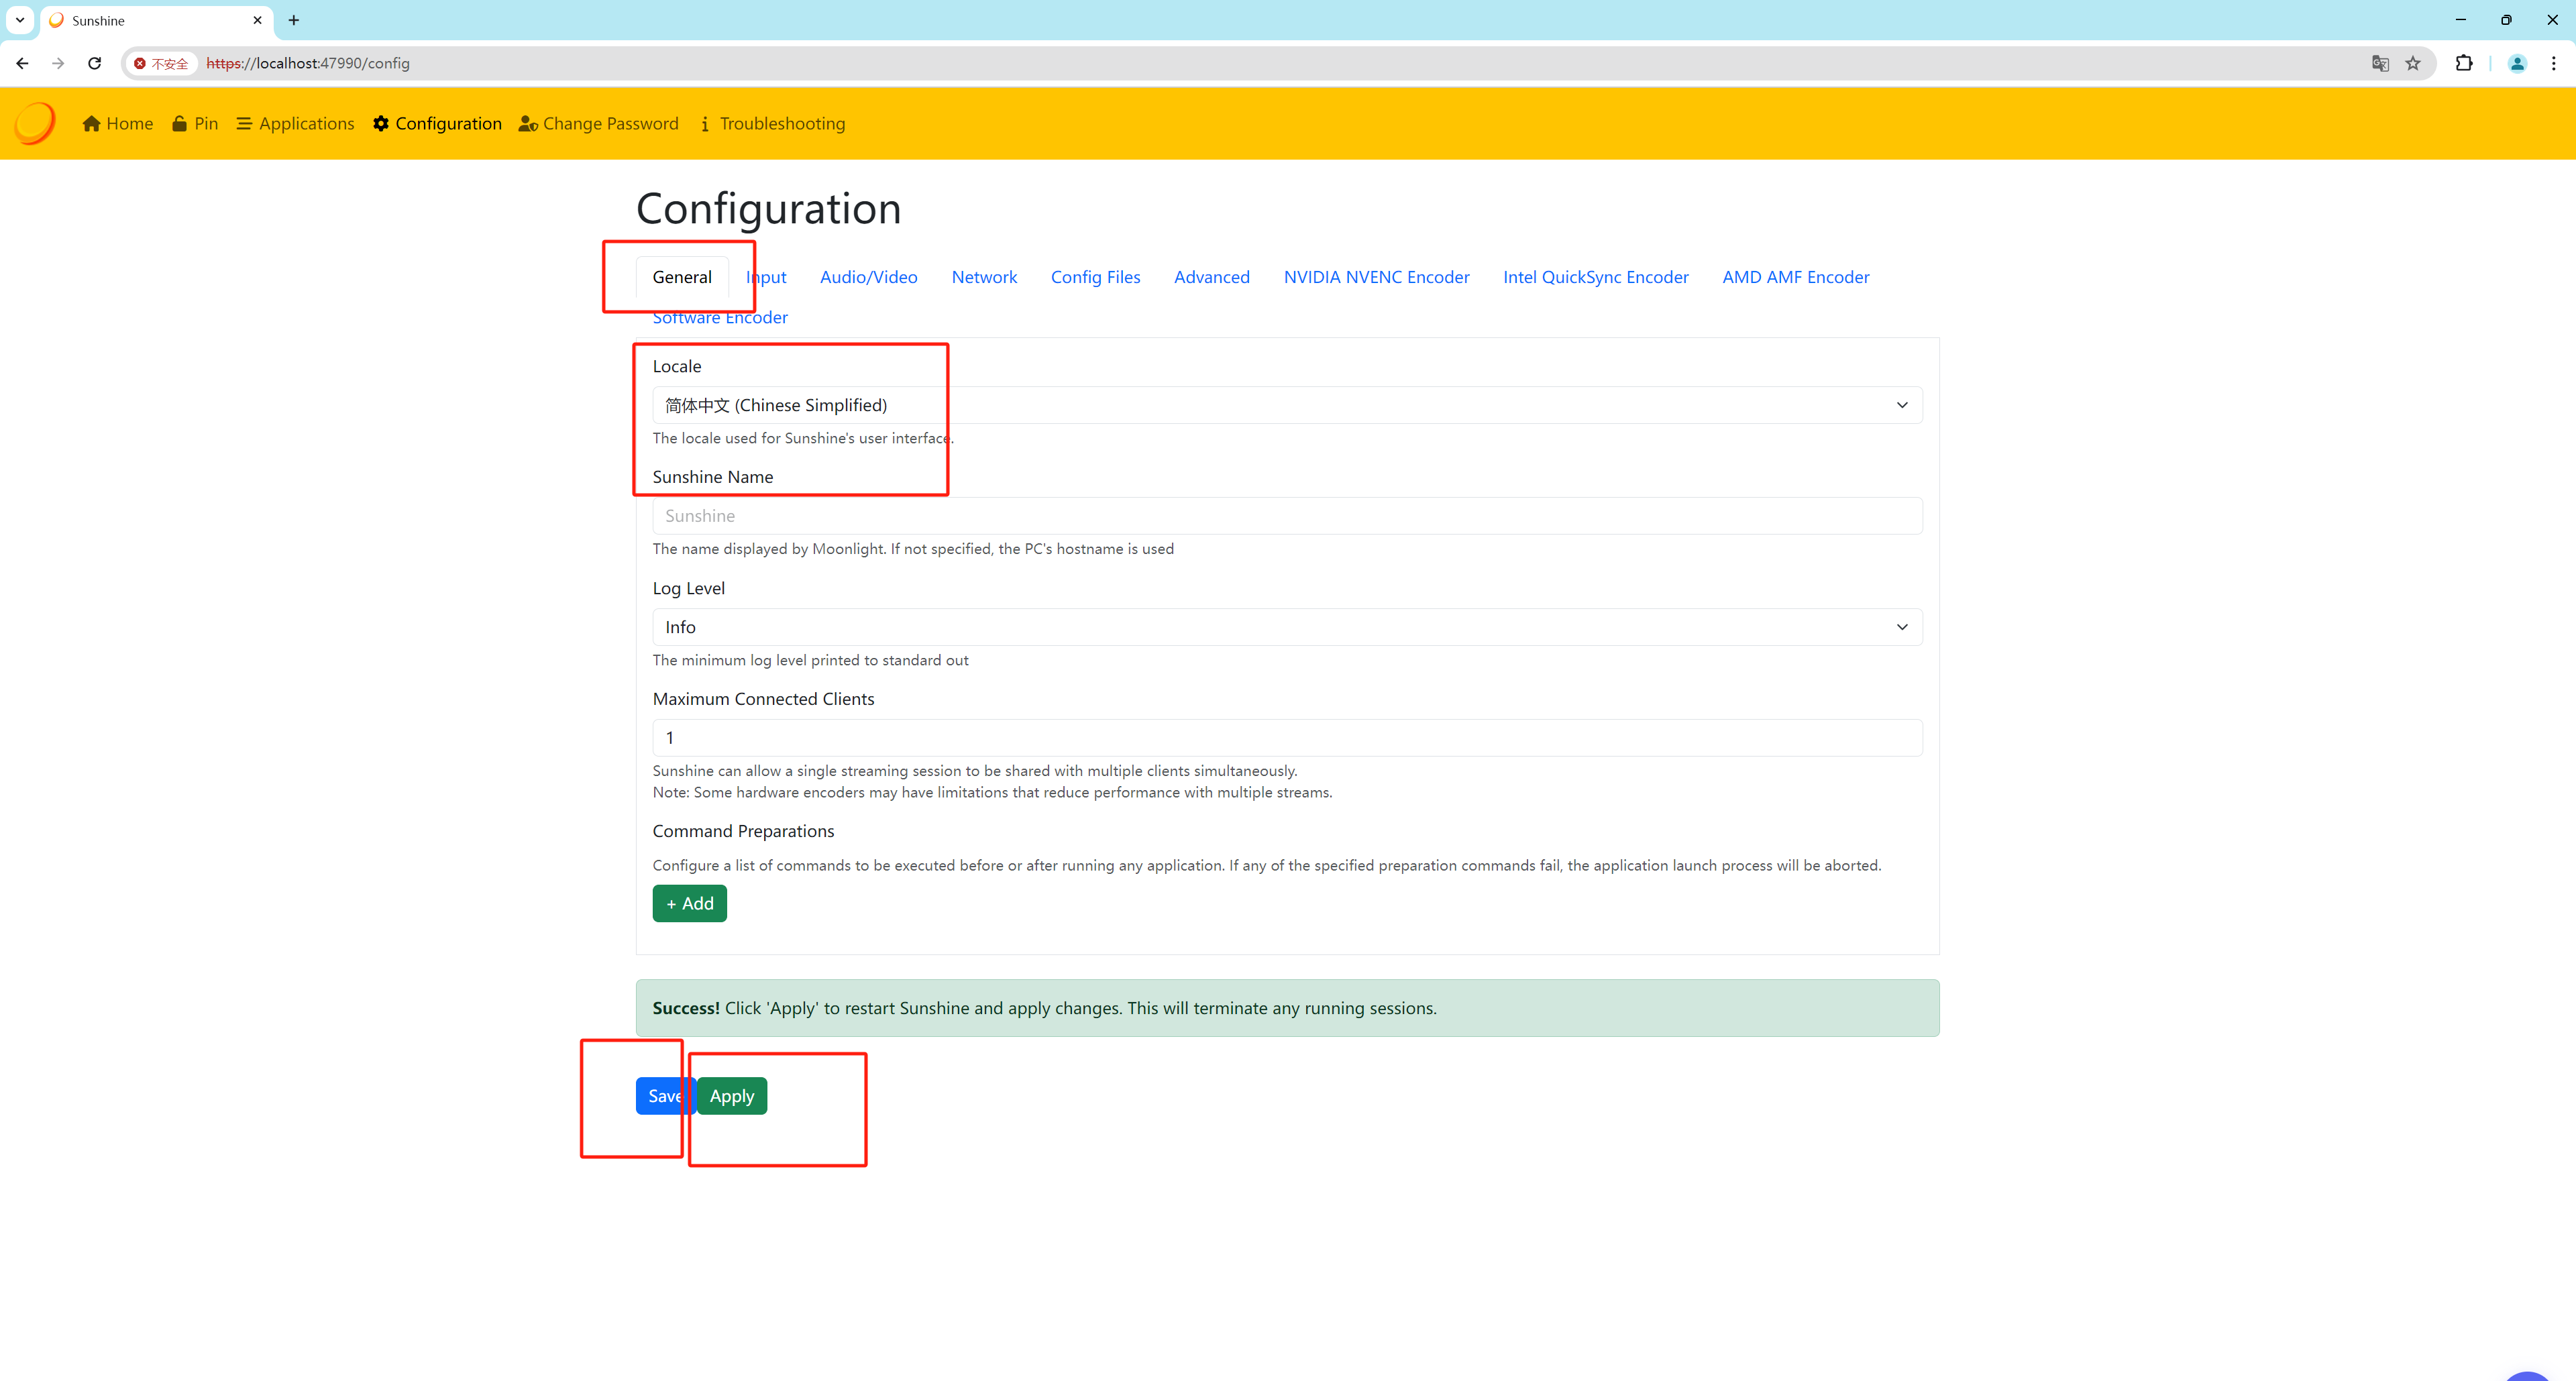Expand the Locale dropdown
Image resolution: width=2576 pixels, height=1381 pixels.
tap(1287, 405)
